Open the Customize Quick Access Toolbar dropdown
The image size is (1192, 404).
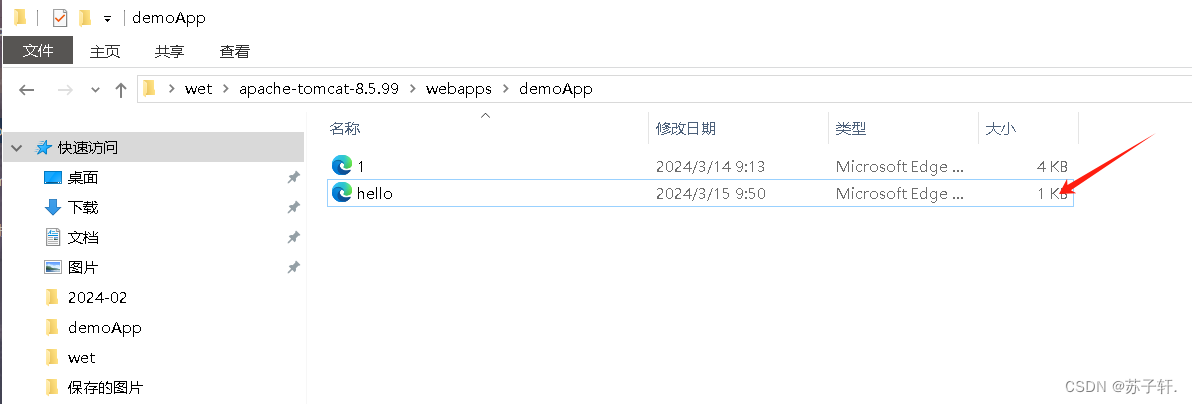[x=107, y=17]
